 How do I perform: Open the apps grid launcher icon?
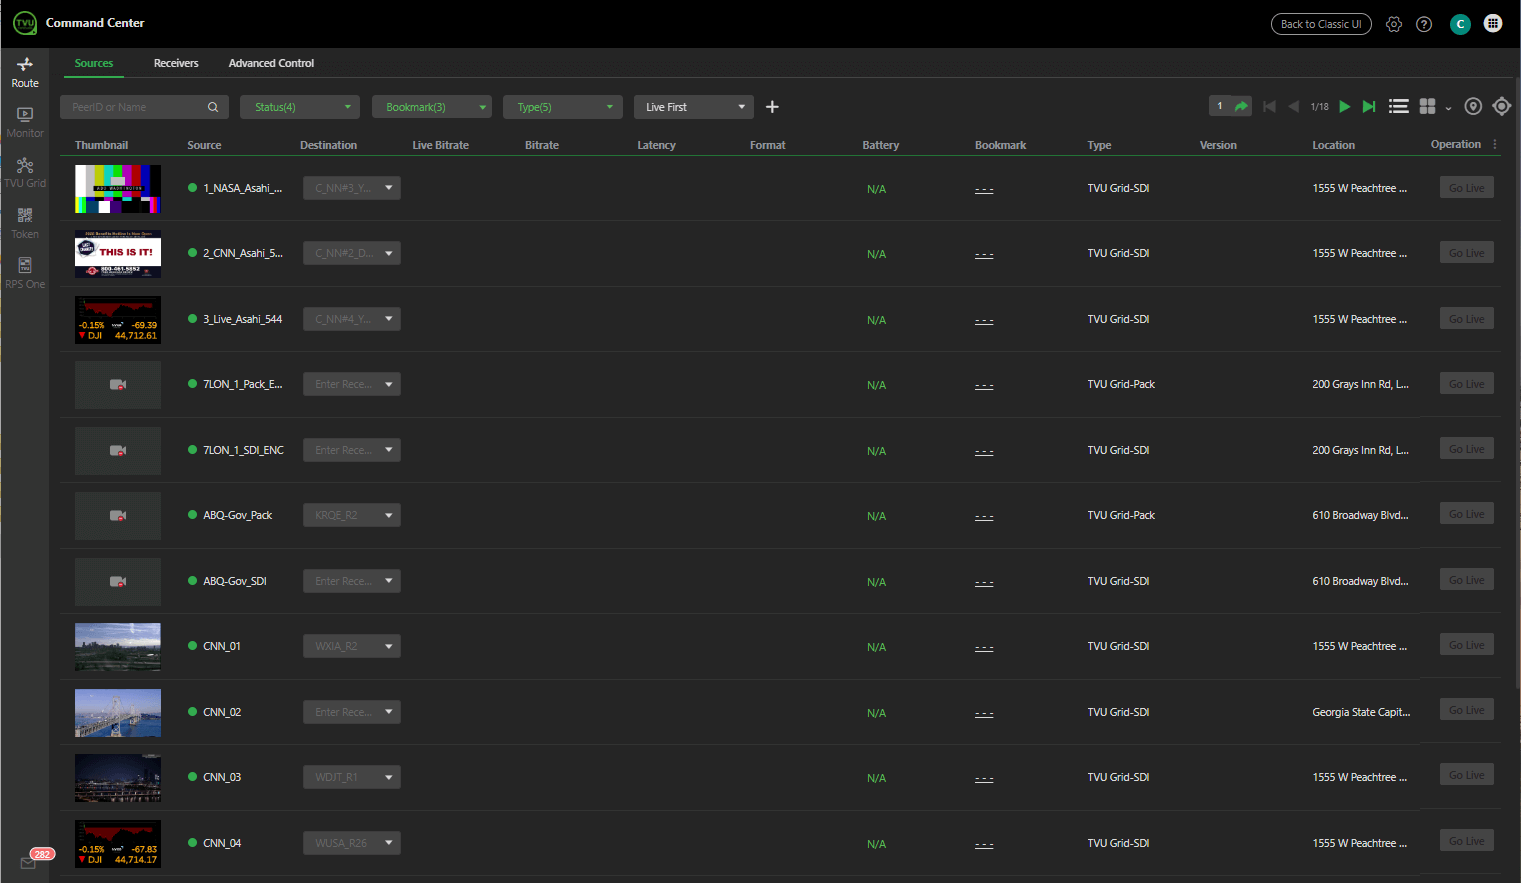1493,23
